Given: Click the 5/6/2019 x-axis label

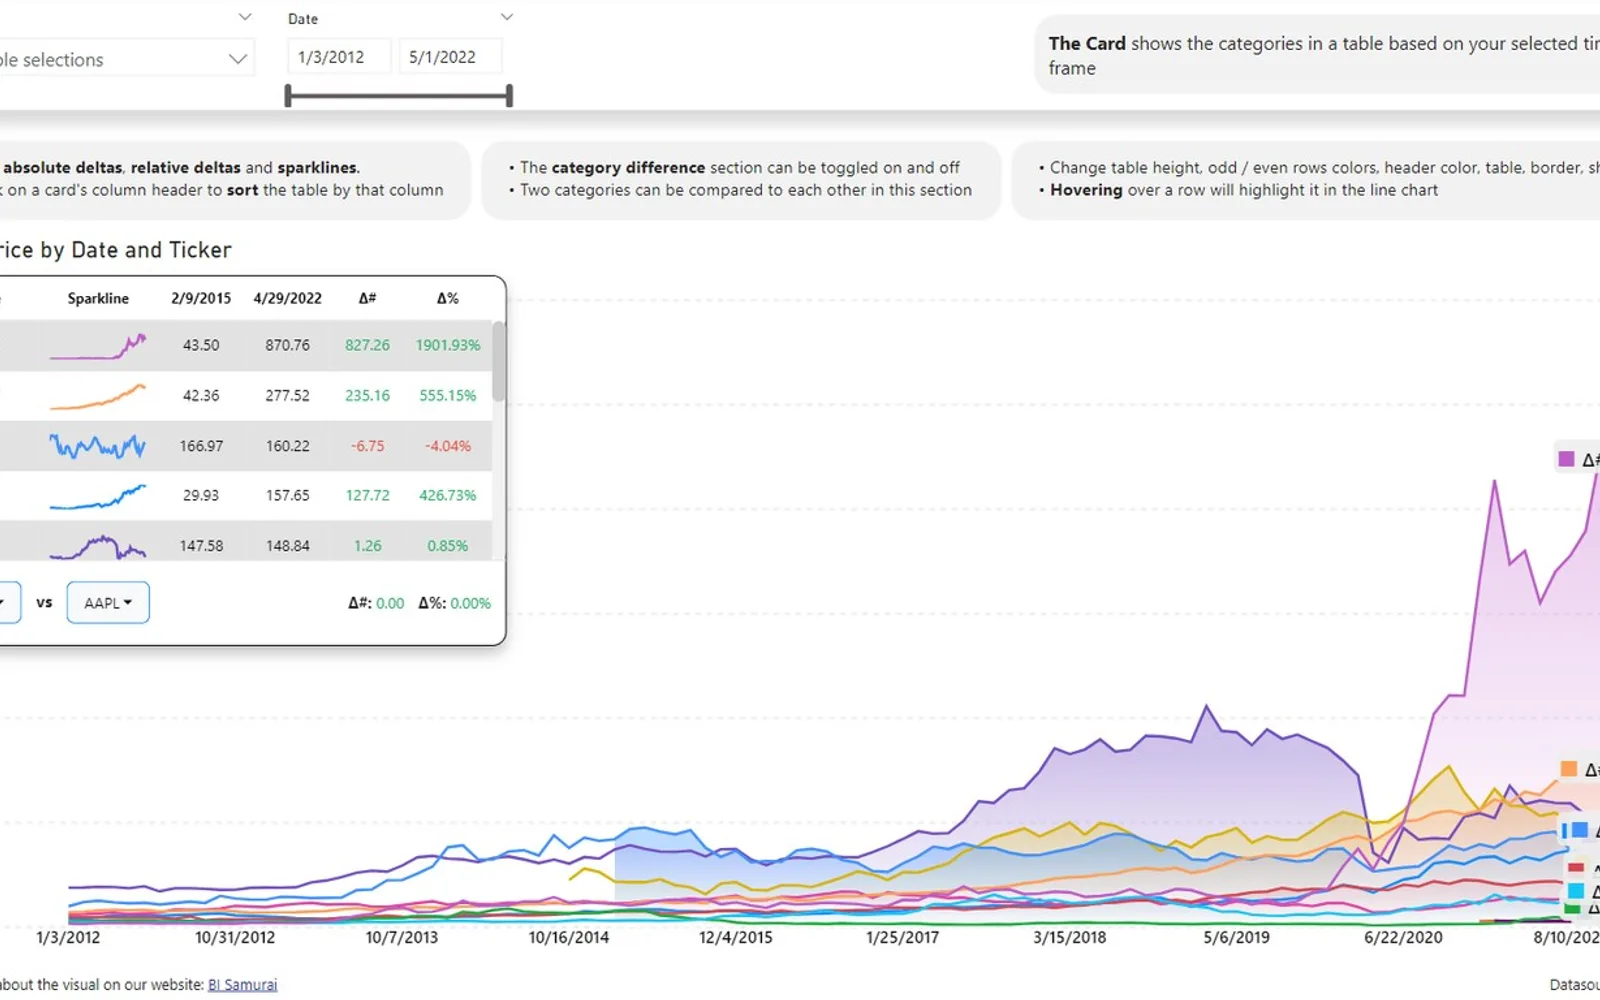Looking at the screenshot, I should [1236, 937].
